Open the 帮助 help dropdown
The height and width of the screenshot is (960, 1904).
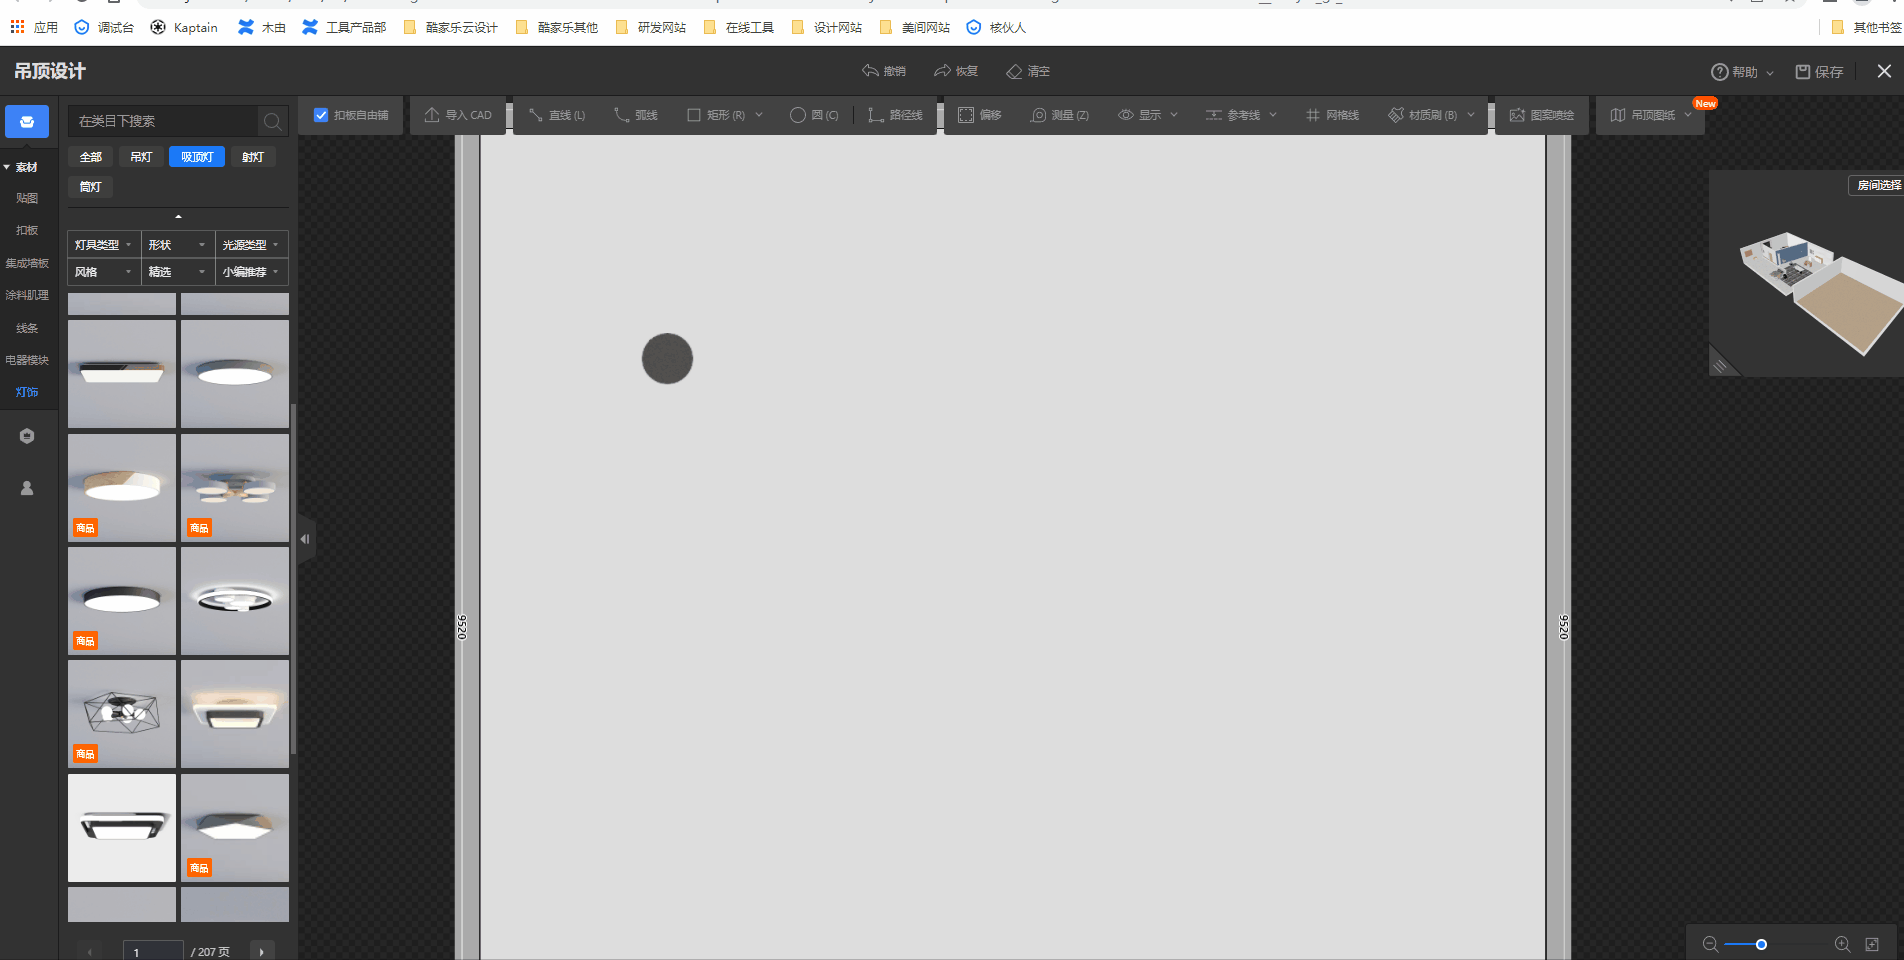[x=1742, y=72]
